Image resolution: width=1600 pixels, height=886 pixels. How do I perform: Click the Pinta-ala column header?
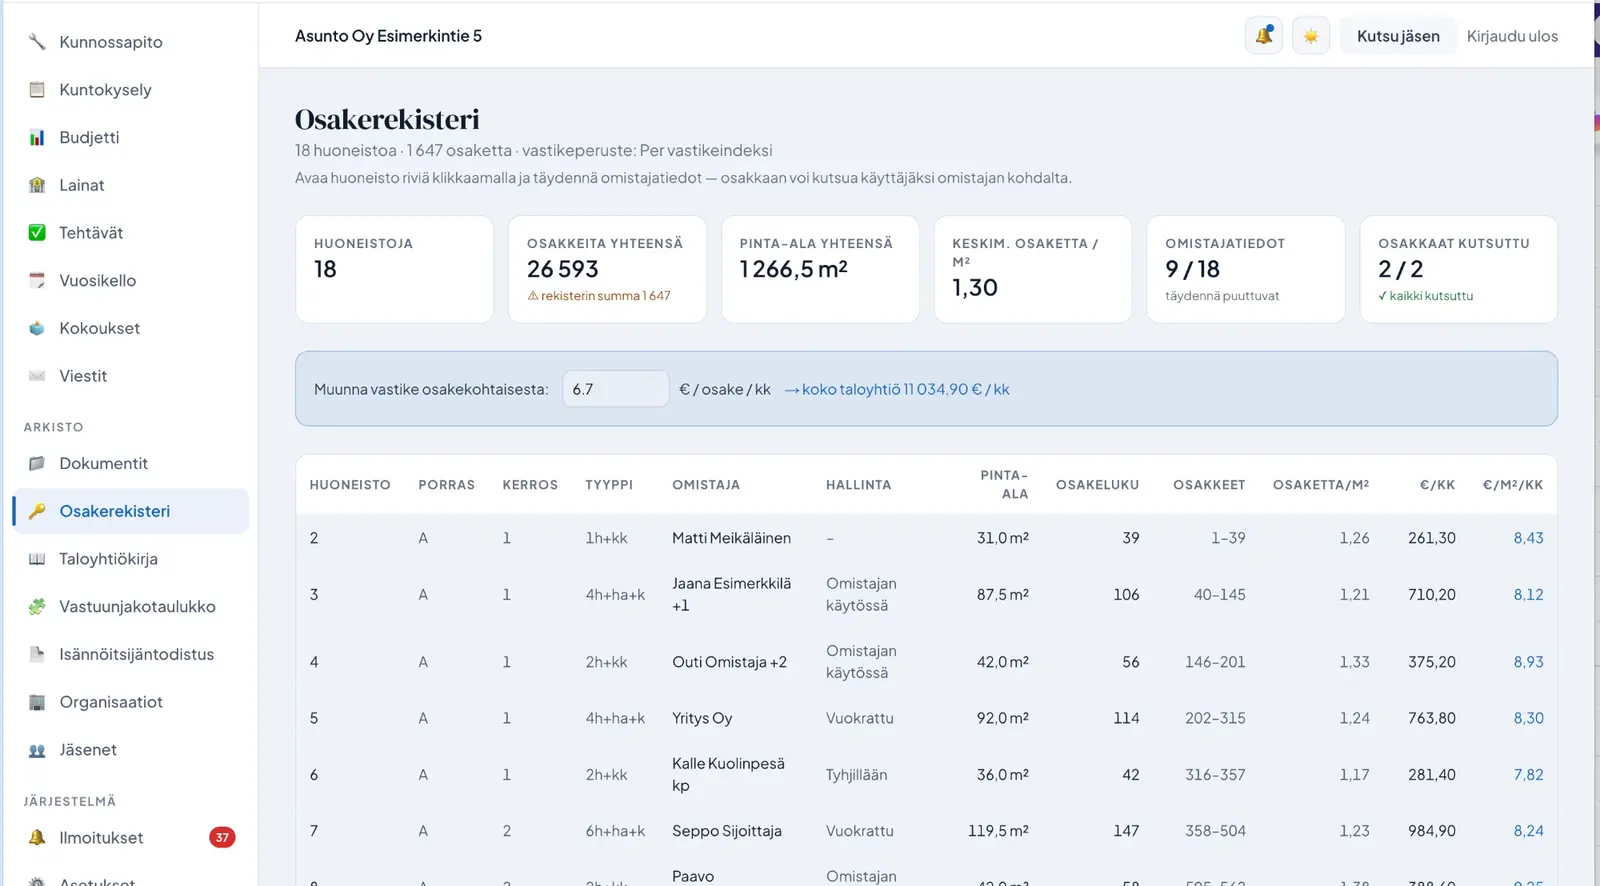point(1004,485)
